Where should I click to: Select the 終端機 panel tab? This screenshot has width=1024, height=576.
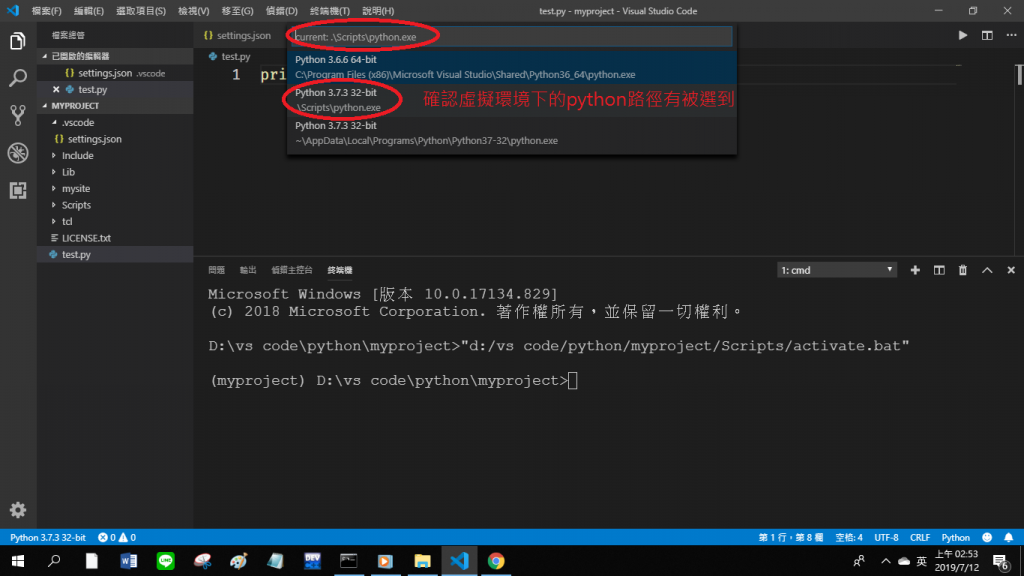click(340, 270)
